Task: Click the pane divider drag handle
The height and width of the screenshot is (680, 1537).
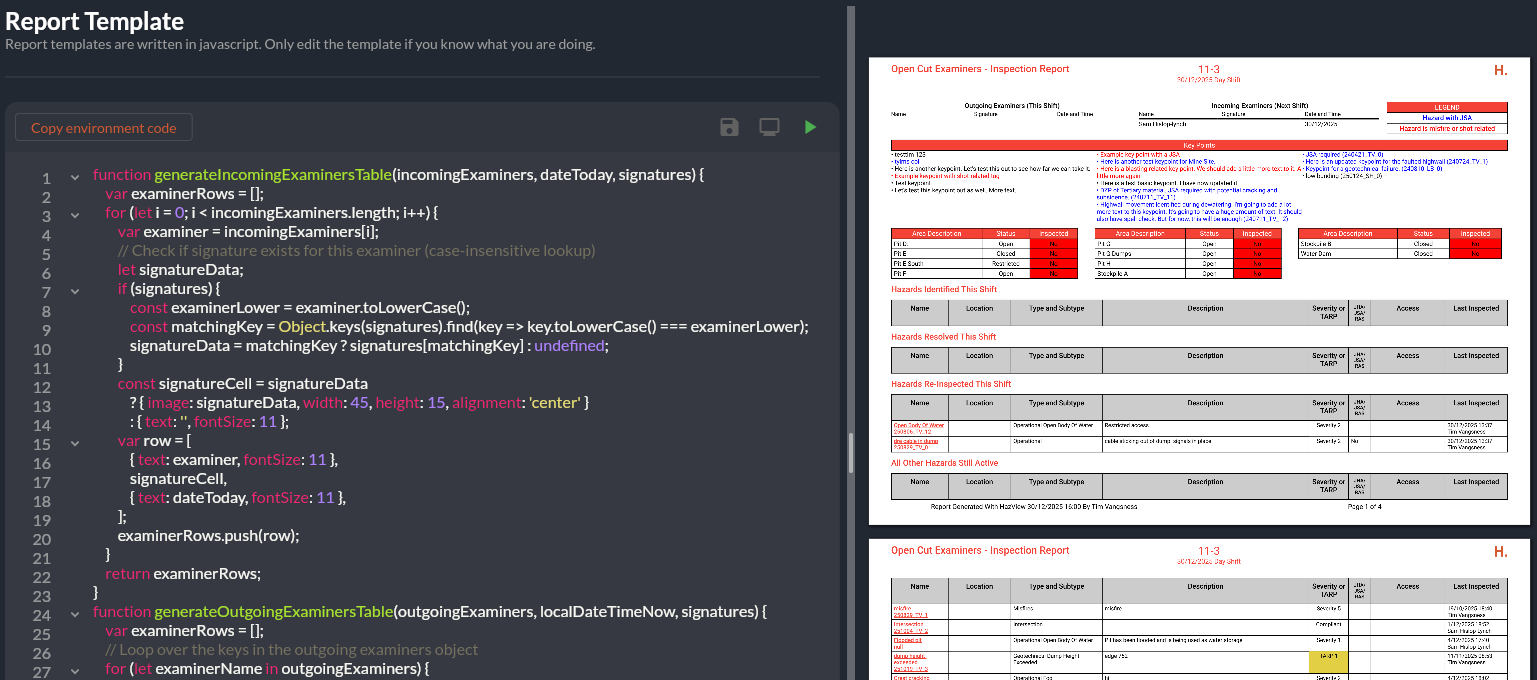Action: 851,452
